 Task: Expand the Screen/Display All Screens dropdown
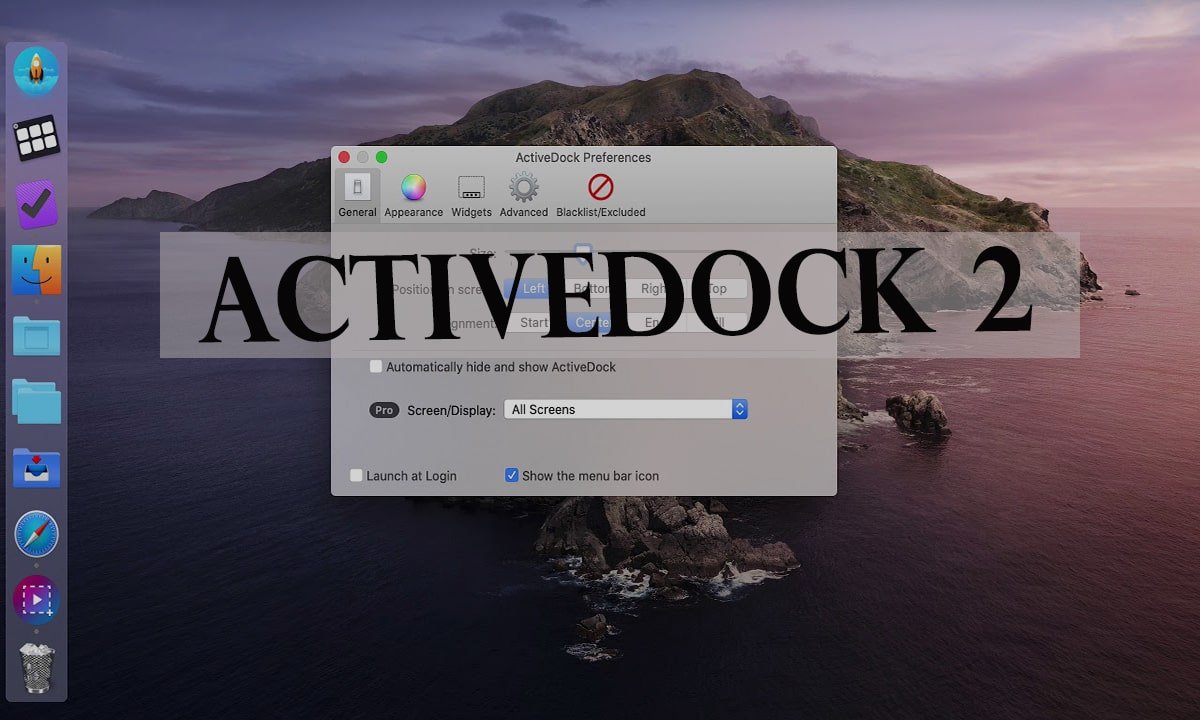[x=626, y=409]
